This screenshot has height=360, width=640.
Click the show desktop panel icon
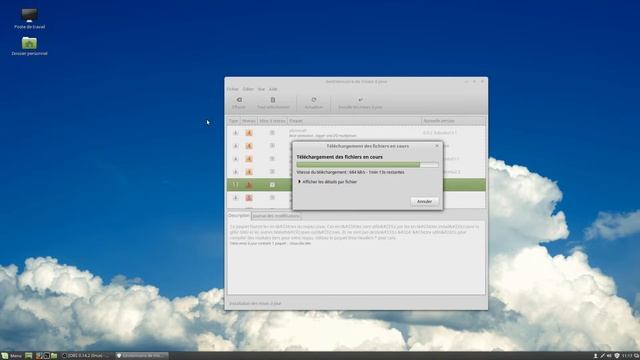29,356
